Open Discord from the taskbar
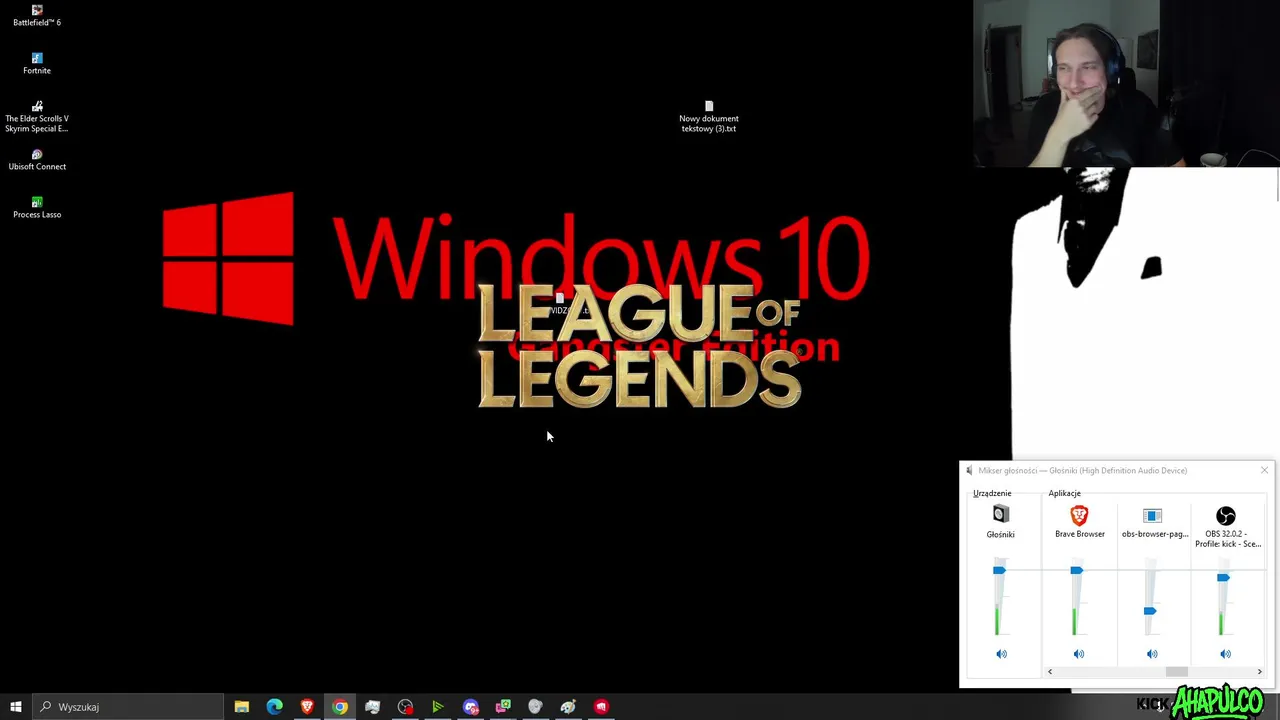 (x=470, y=707)
